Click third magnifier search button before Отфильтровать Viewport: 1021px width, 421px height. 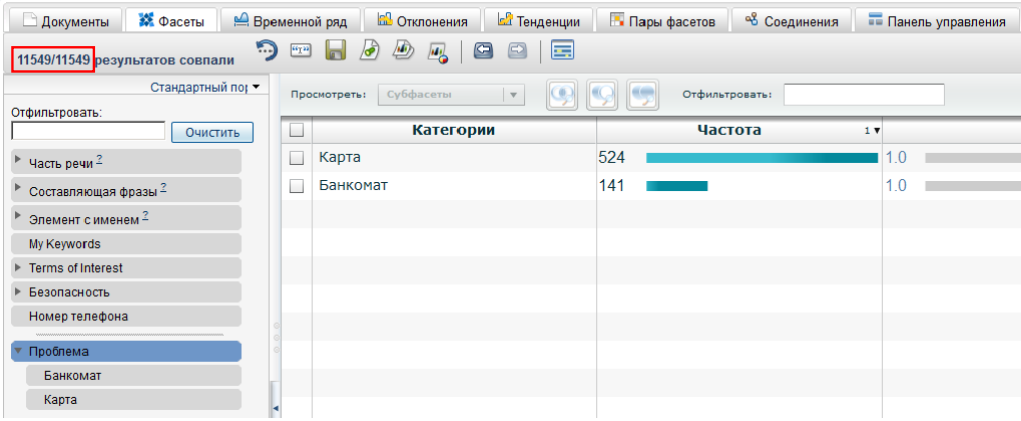[642, 96]
